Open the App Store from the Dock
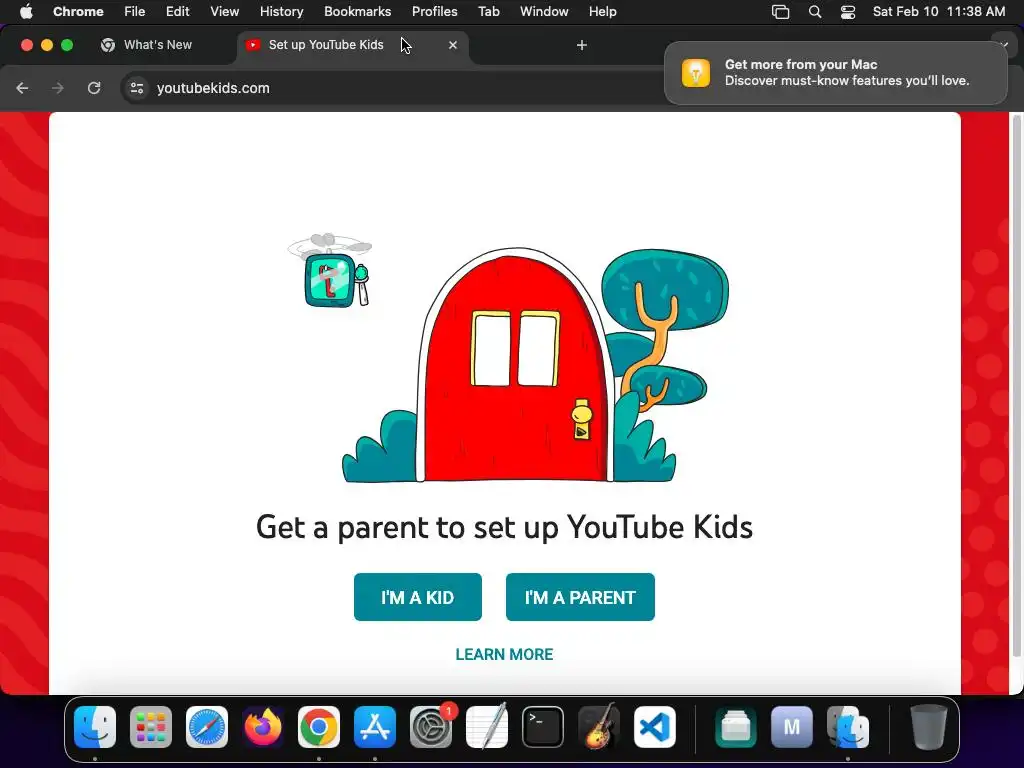 click(375, 727)
